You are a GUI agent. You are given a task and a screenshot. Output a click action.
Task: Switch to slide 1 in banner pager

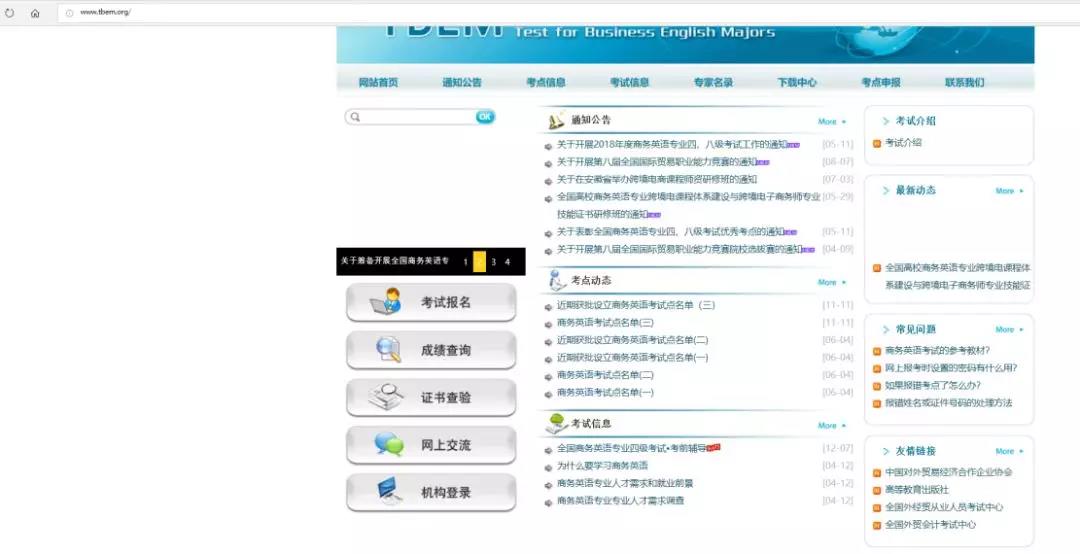pyautogui.click(x=465, y=262)
